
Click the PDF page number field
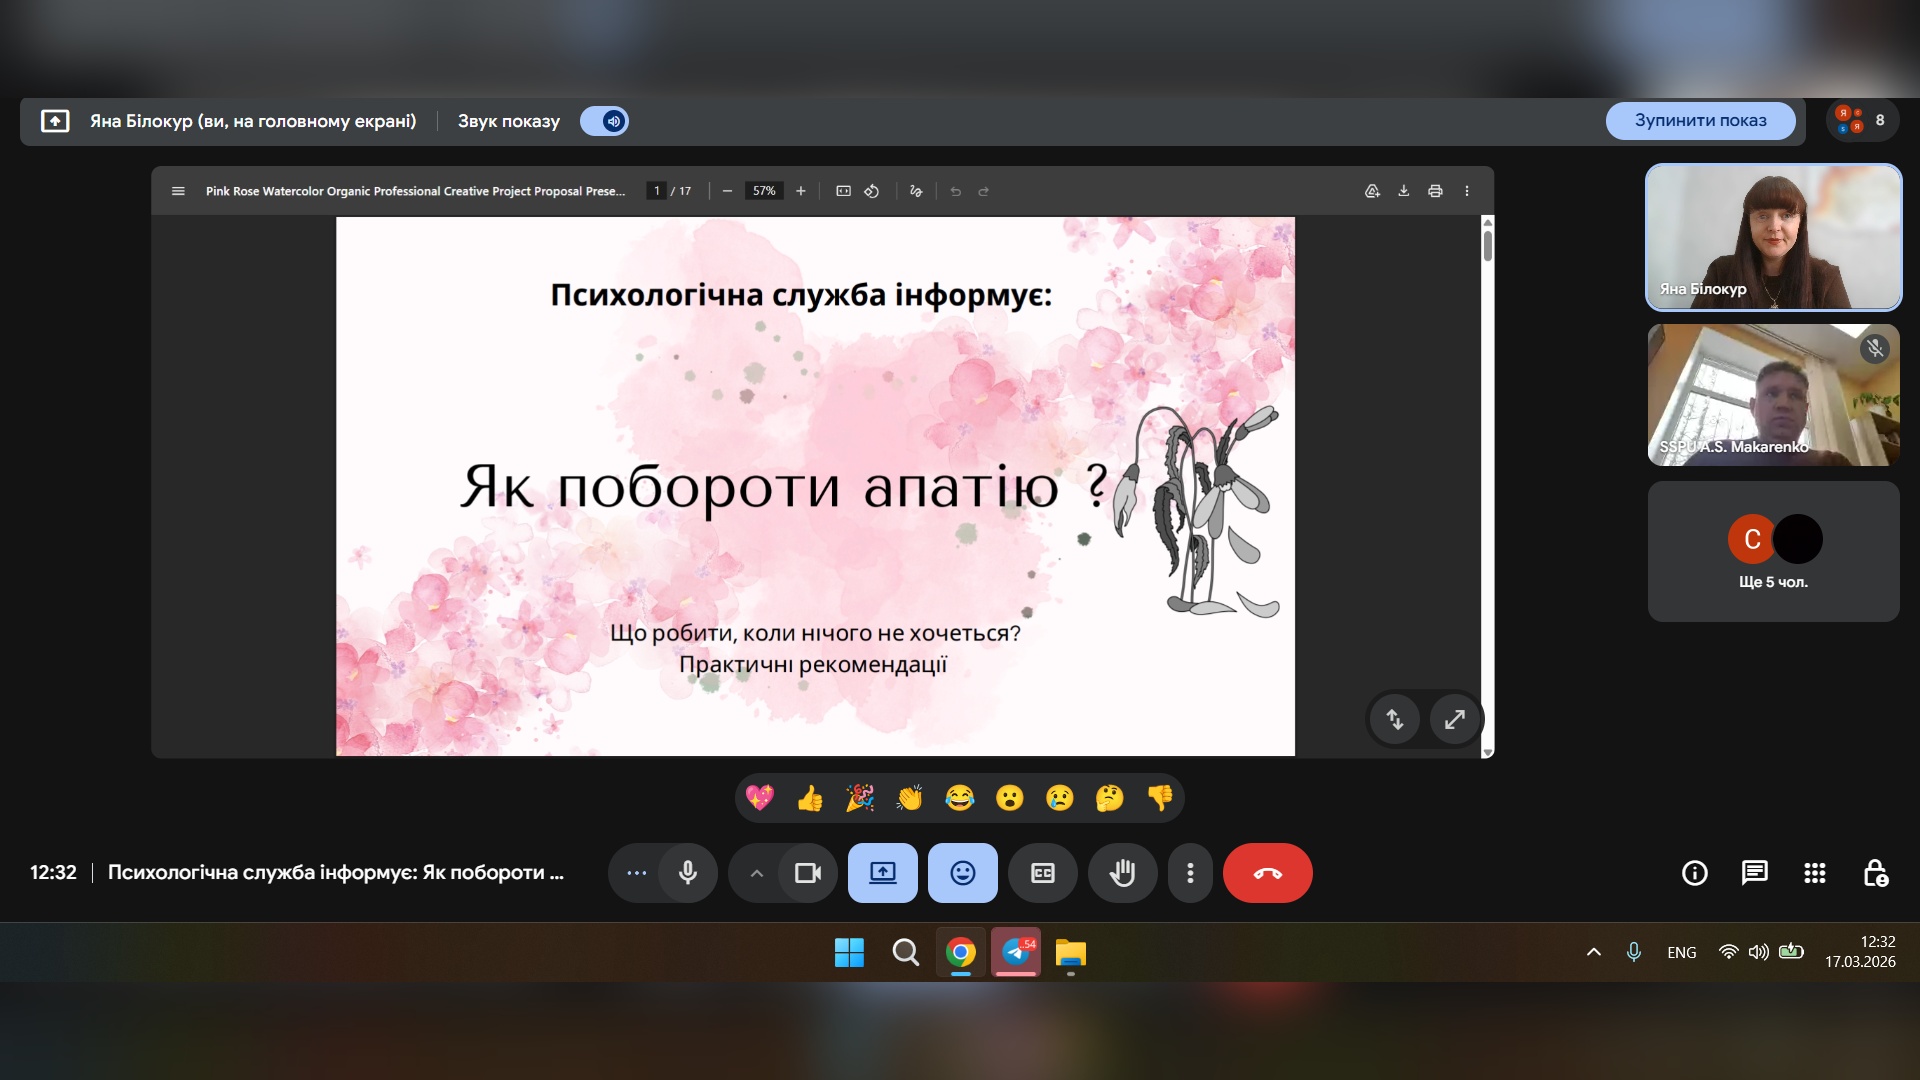[656, 191]
